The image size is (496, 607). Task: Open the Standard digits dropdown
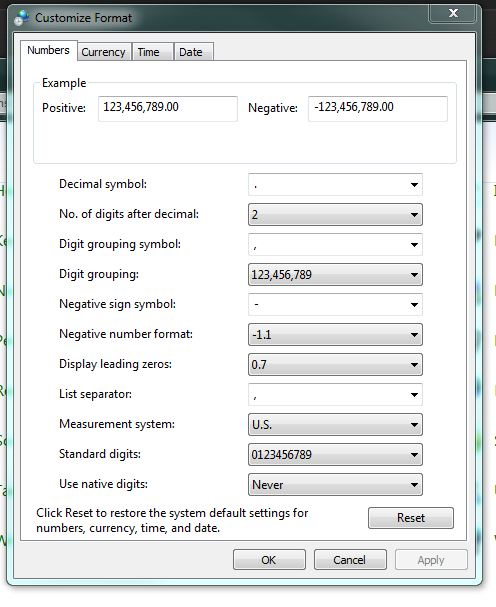point(335,454)
